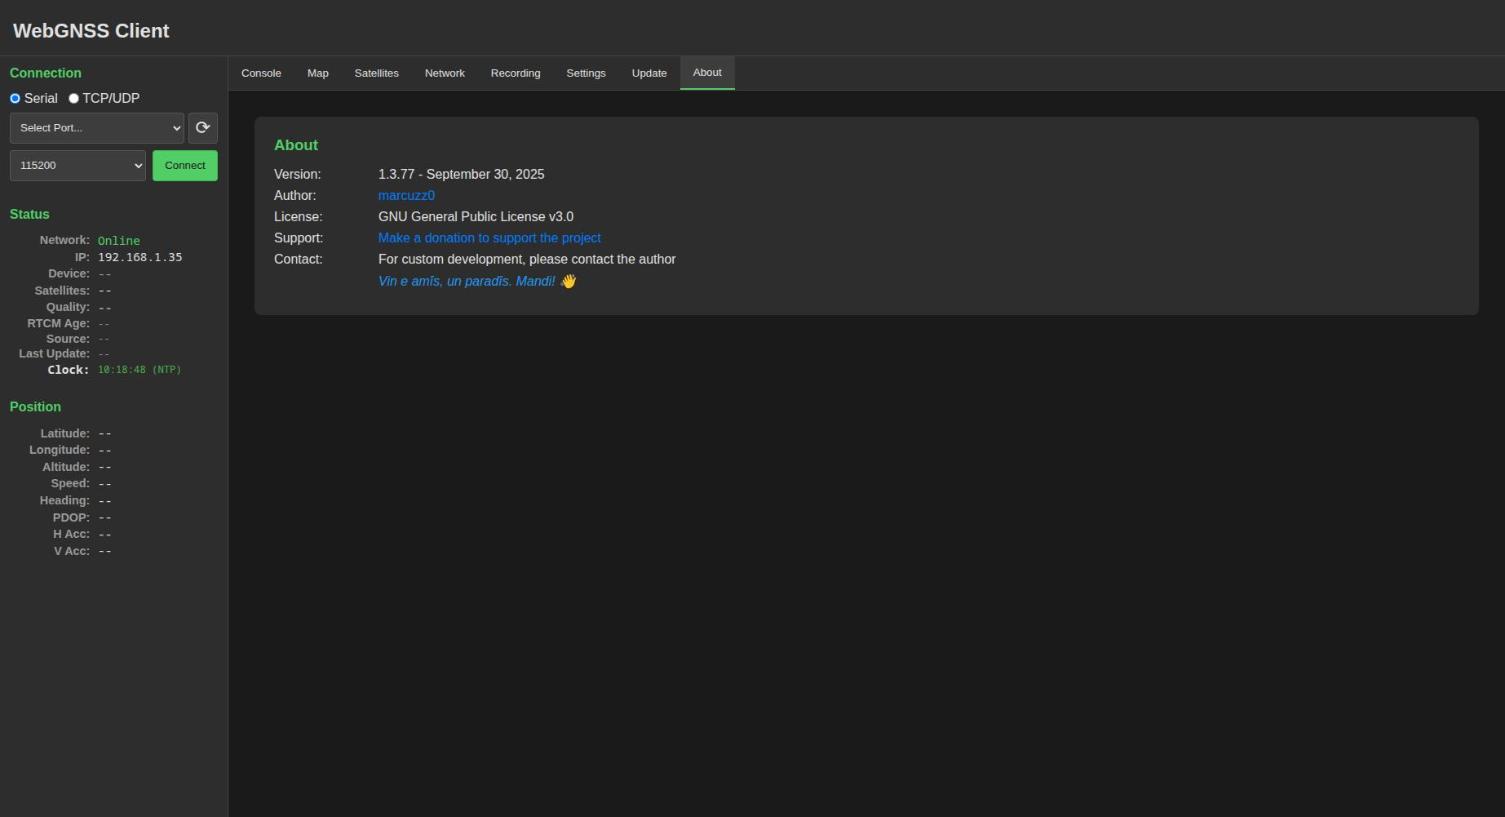Click the Latitude label in Position
Viewport: 1505px width, 817px height.
pyautogui.click(x=65, y=434)
